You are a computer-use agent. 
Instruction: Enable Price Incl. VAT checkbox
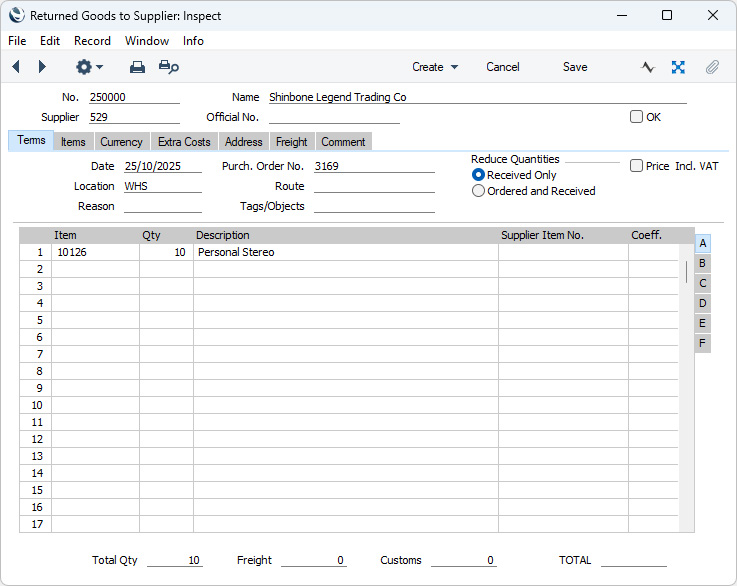coord(636,165)
